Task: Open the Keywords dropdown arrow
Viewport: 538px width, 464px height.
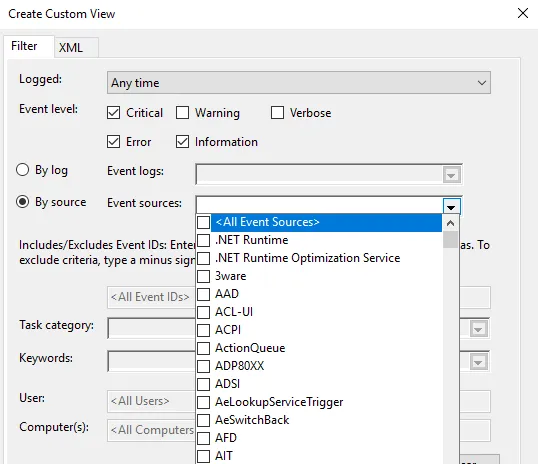Action: tap(478, 362)
